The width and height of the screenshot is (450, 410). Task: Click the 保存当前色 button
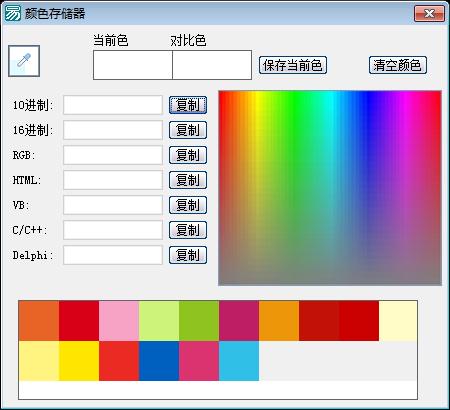click(293, 65)
